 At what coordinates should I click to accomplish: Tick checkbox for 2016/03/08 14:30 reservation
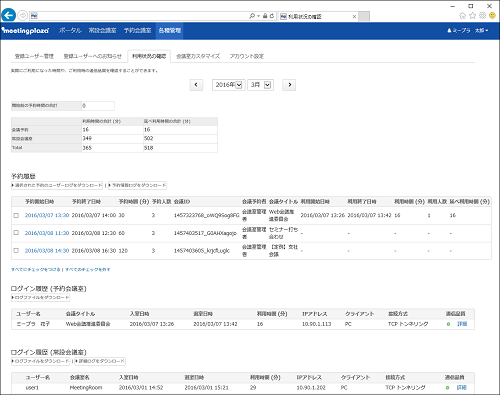pyautogui.click(x=16, y=250)
